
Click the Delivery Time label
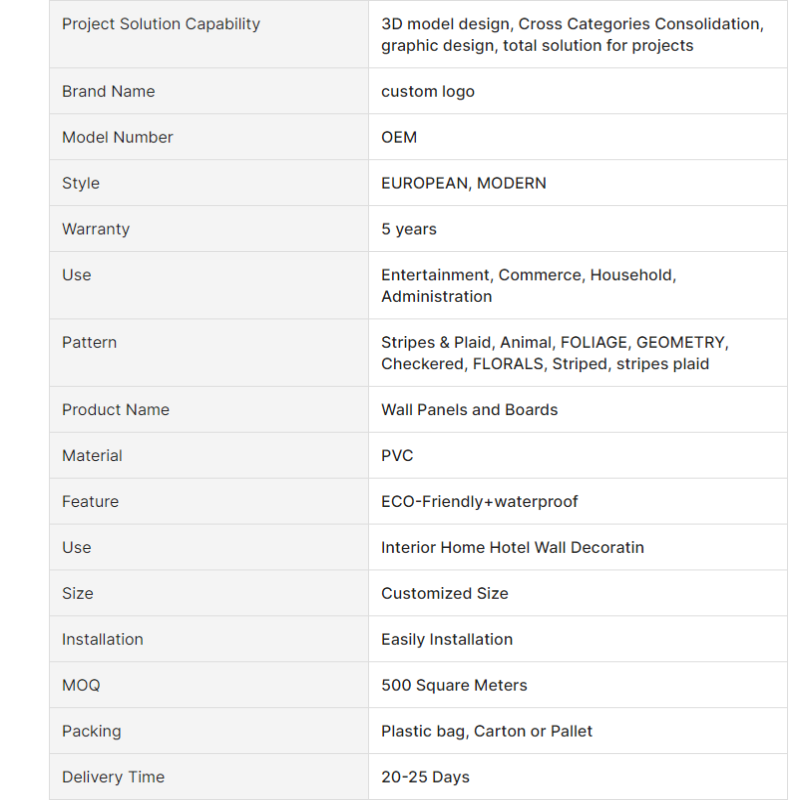pyautogui.click(x=113, y=777)
